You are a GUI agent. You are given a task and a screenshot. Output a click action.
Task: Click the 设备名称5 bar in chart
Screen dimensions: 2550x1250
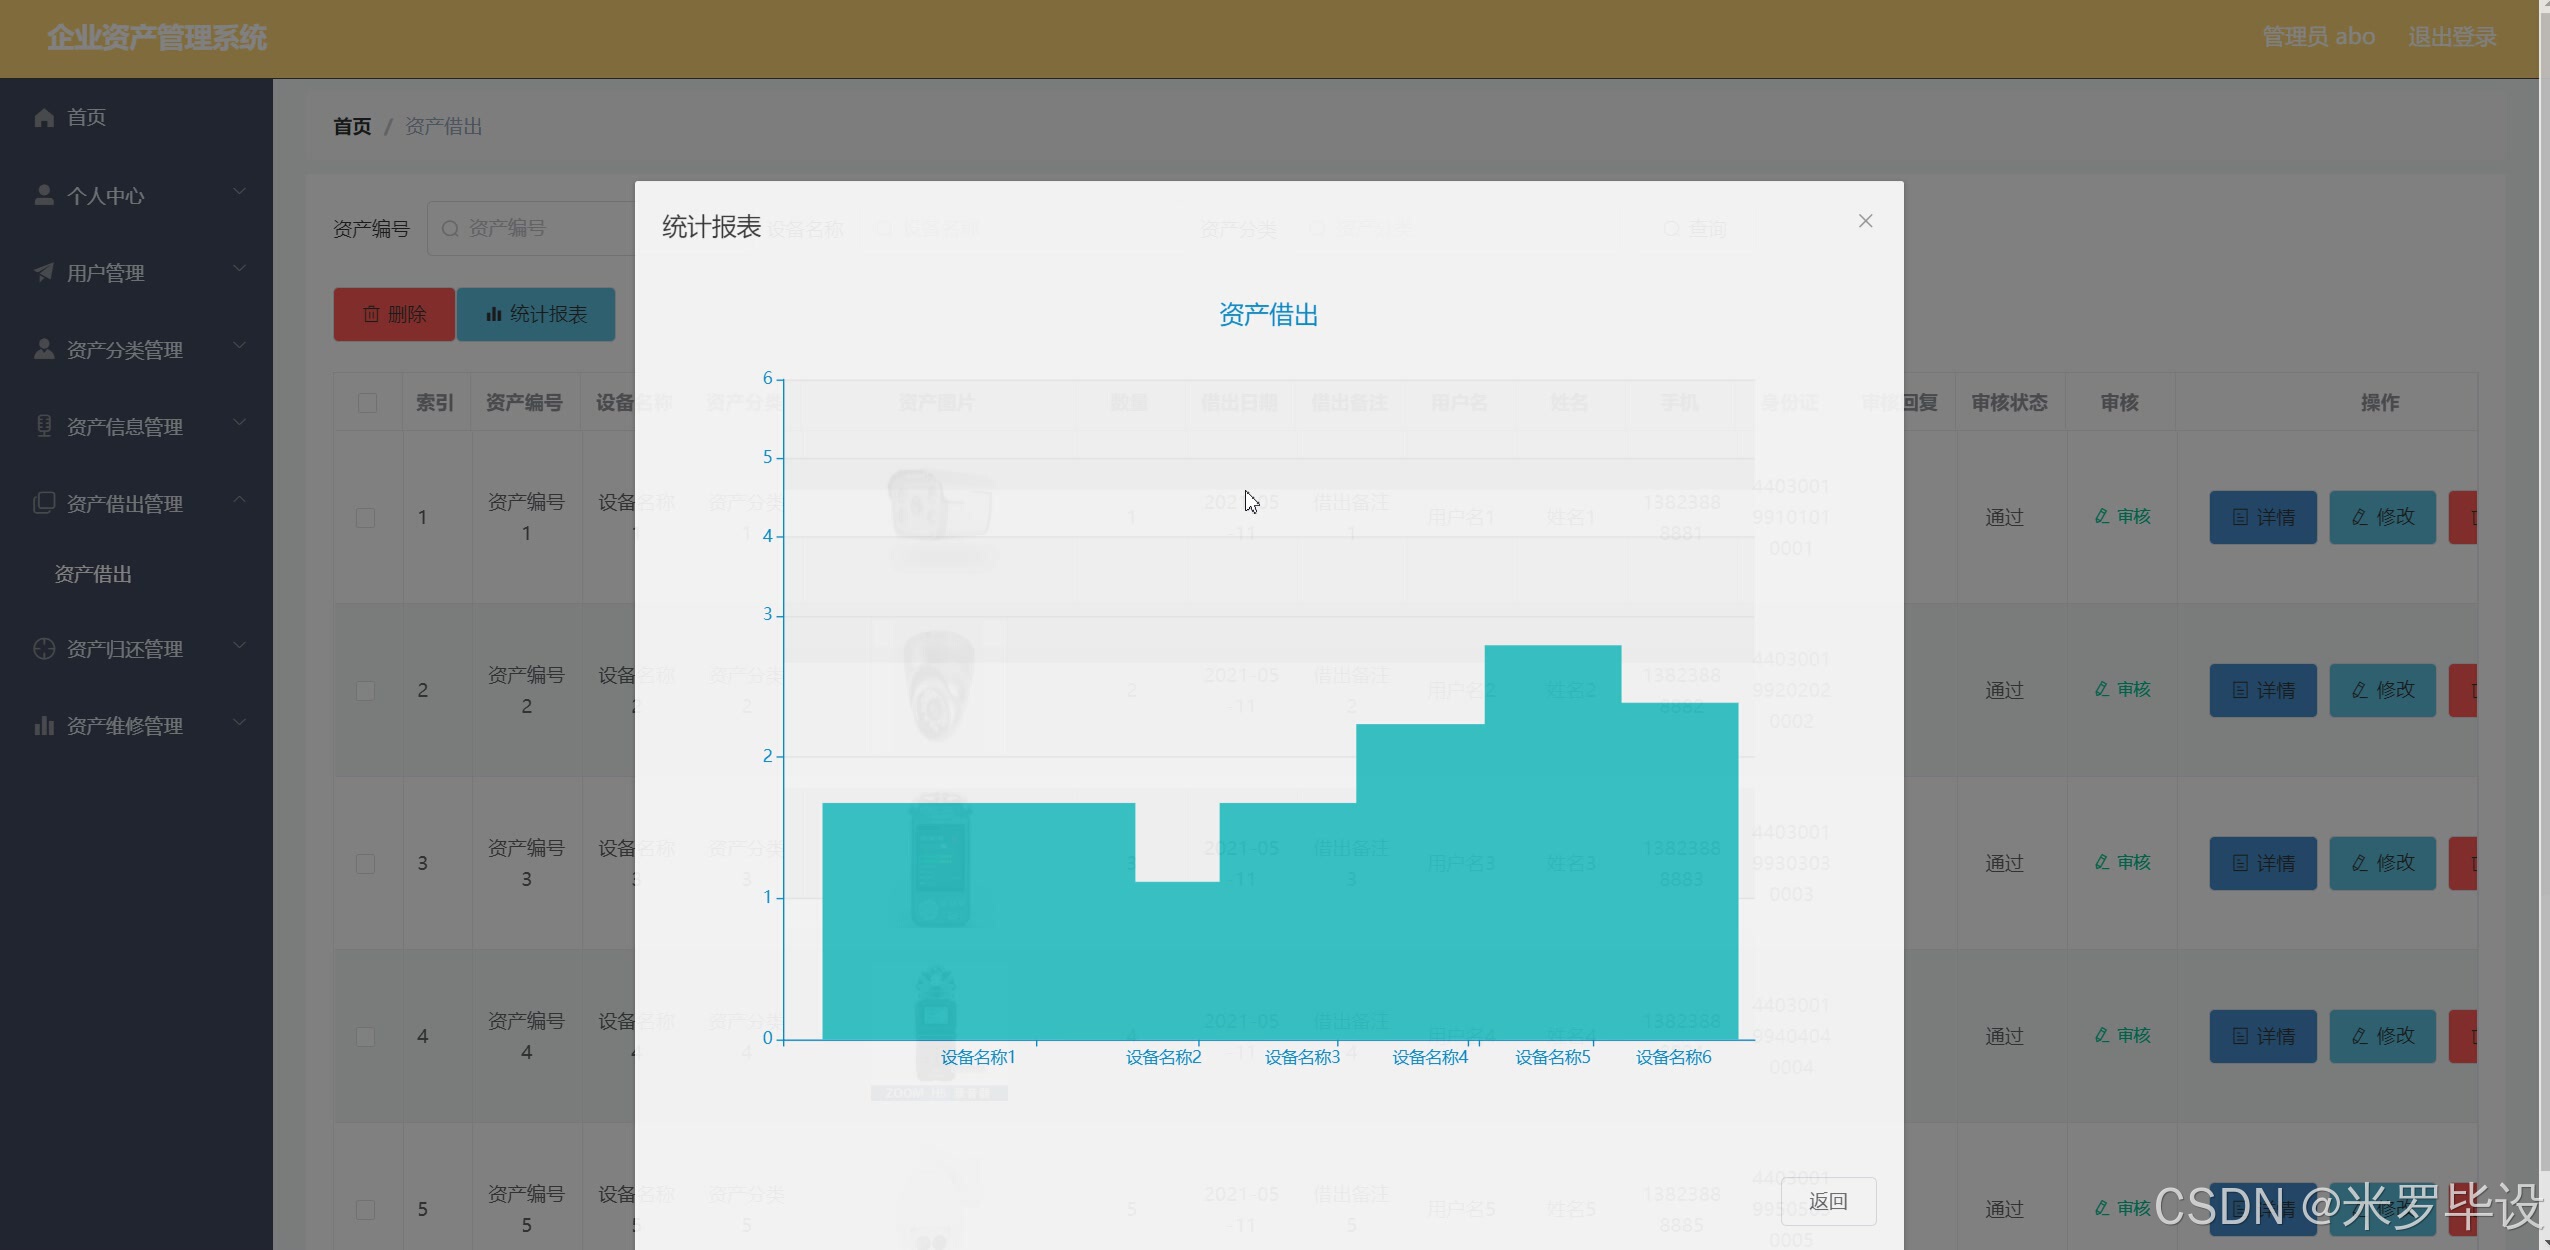[1552, 840]
